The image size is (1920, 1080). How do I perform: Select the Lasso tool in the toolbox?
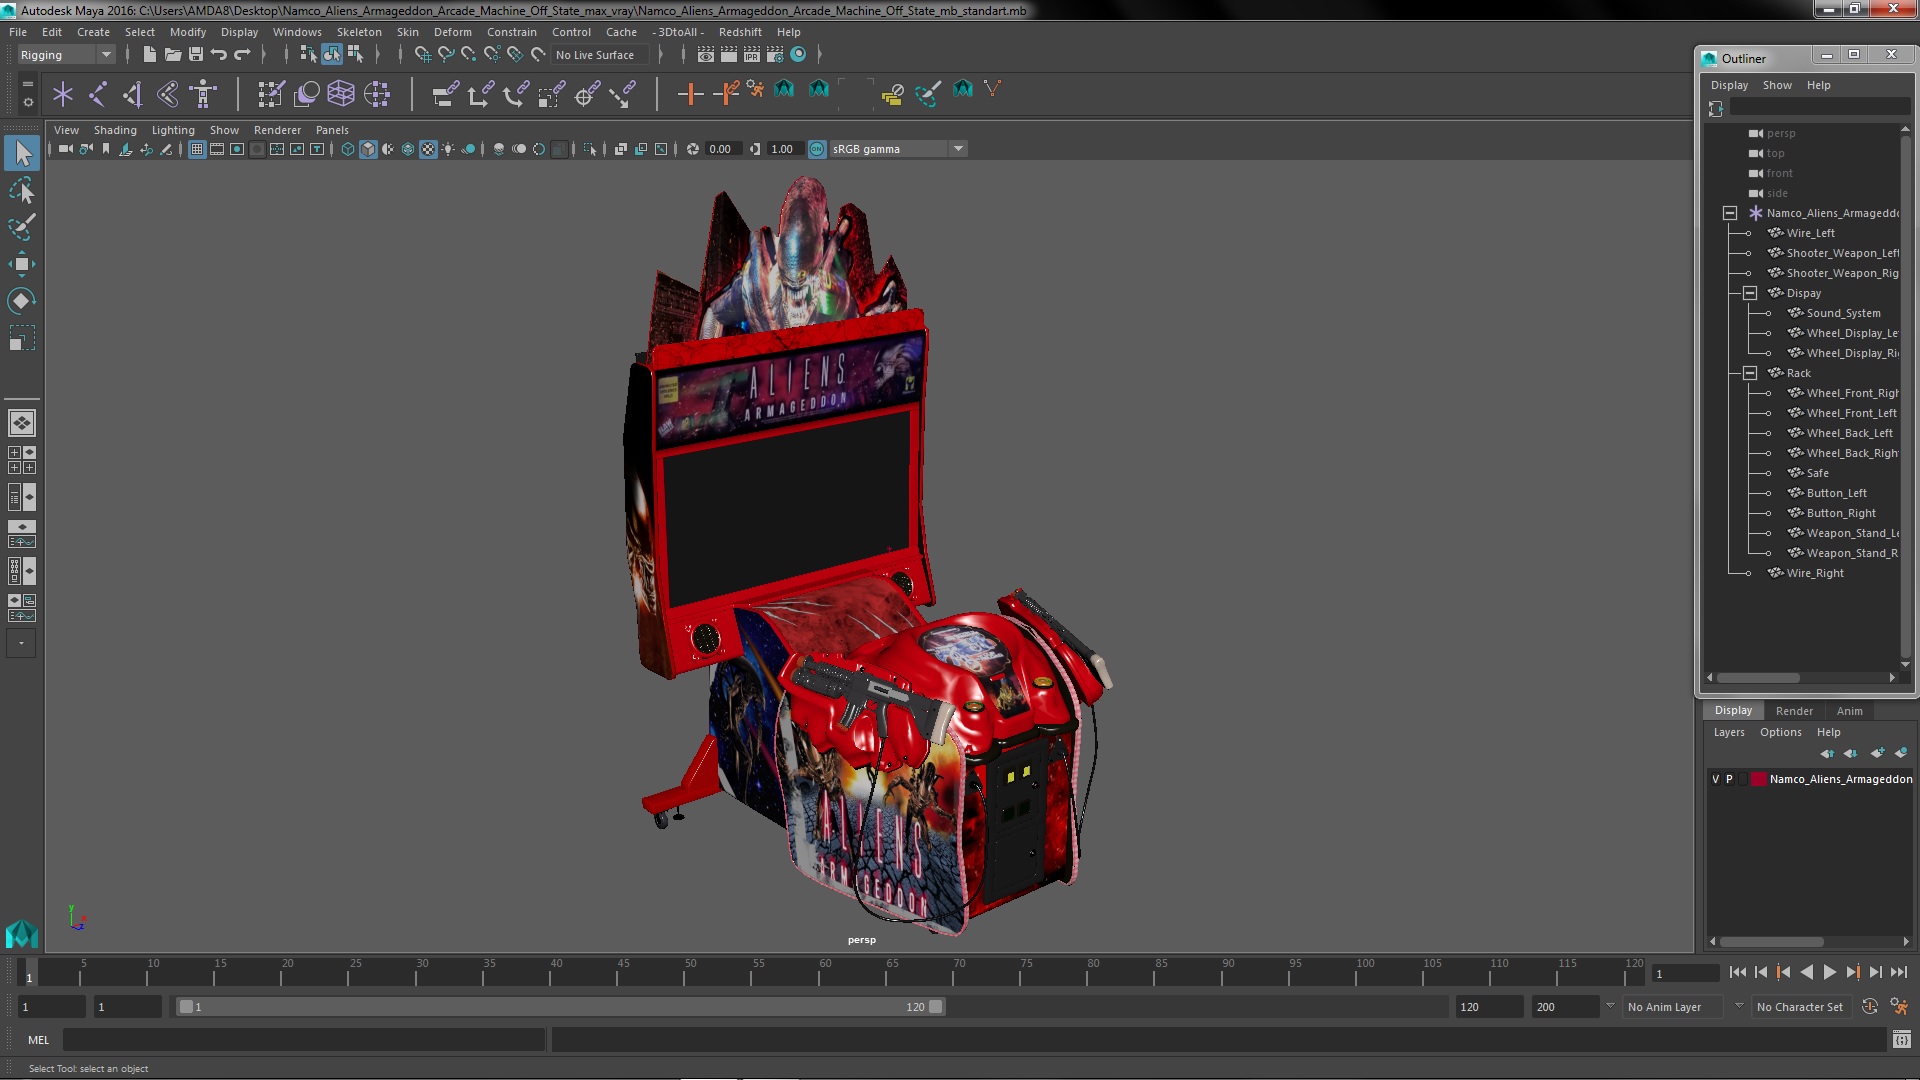pyautogui.click(x=21, y=190)
